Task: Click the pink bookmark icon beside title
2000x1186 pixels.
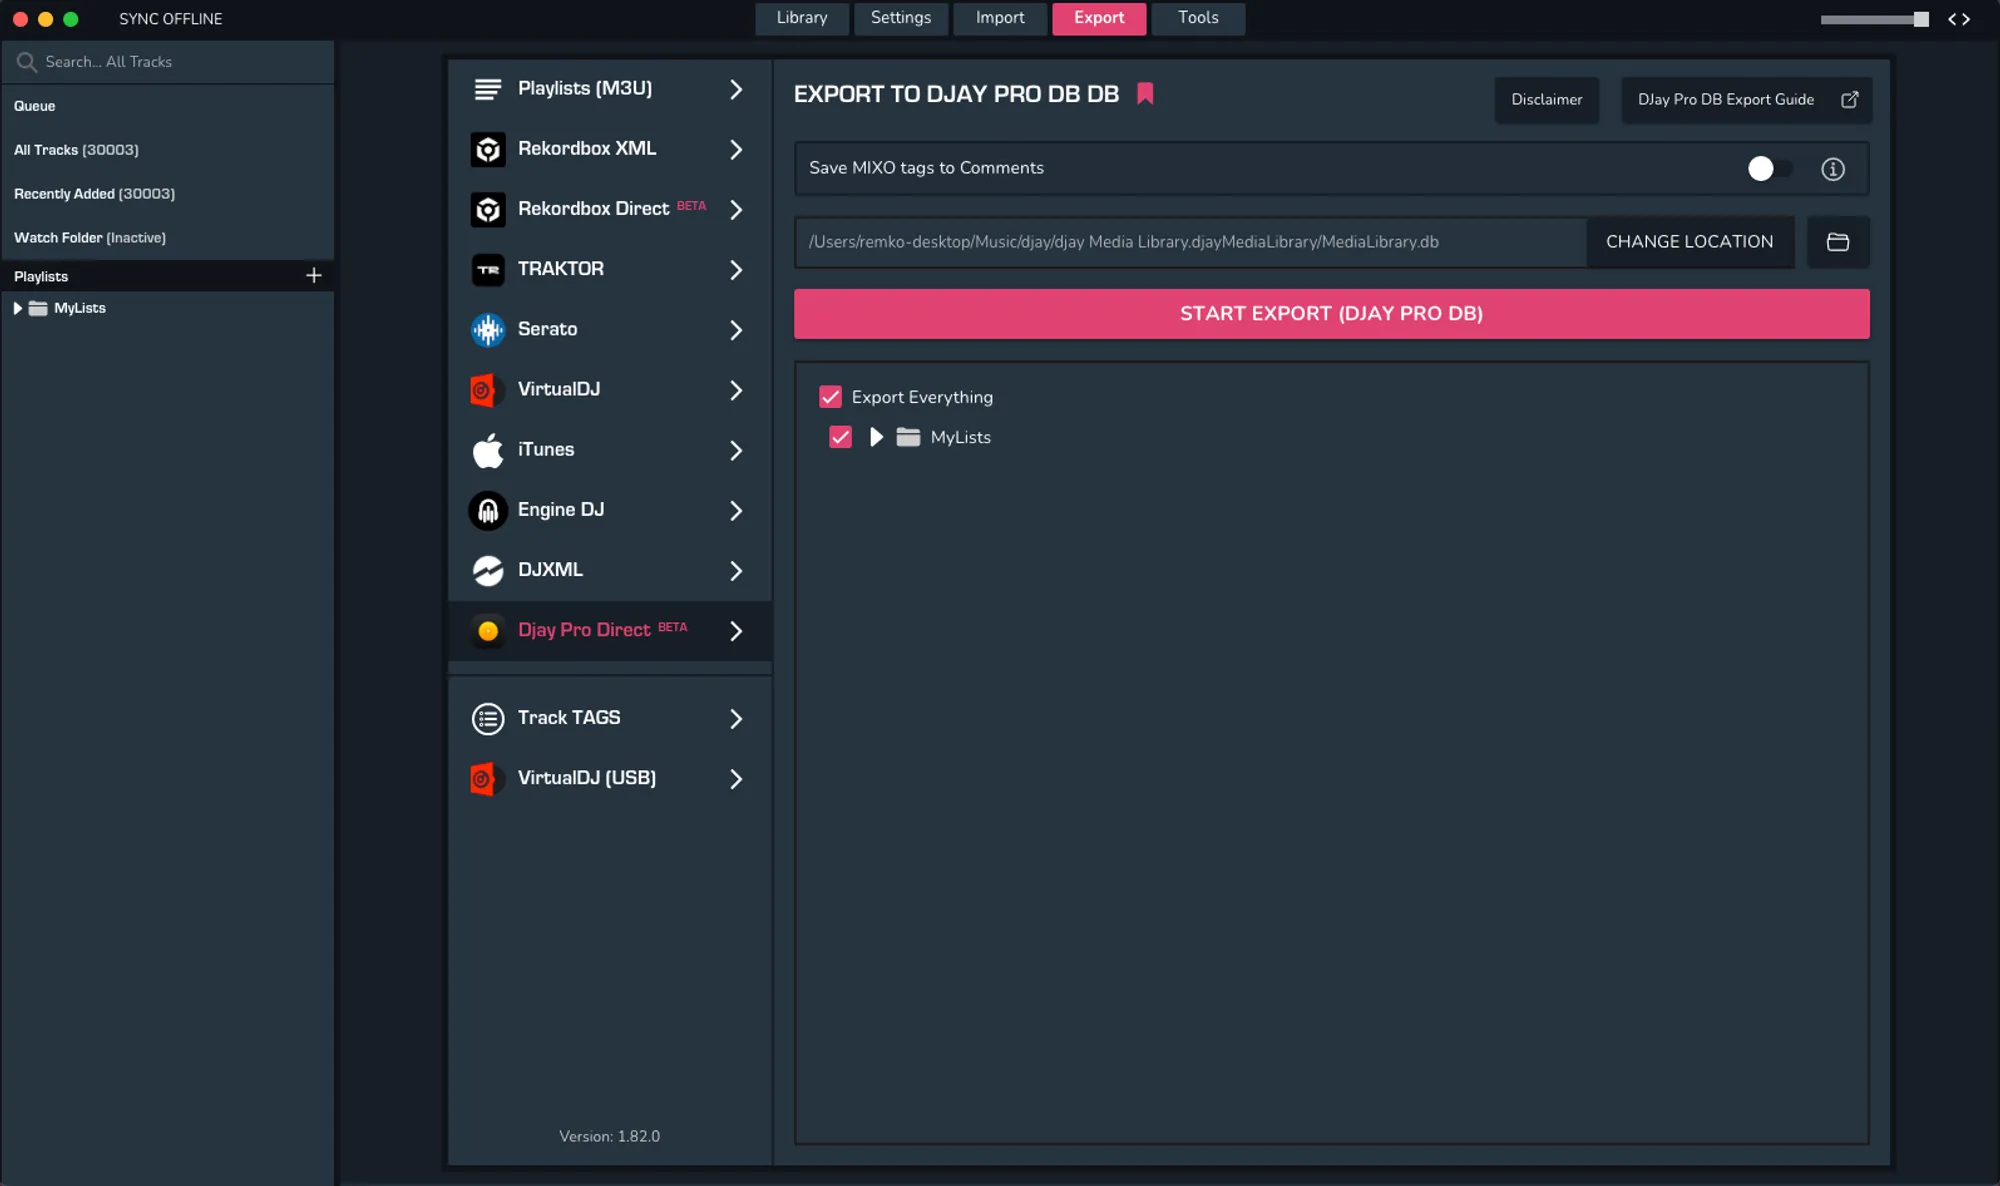Action: coord(1145,94)
